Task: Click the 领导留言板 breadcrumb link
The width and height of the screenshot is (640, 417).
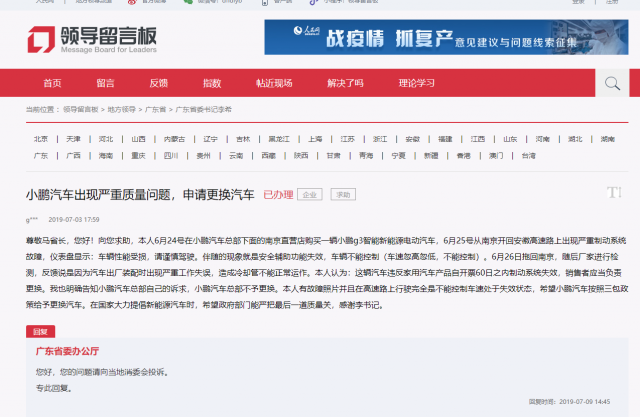Action: tap(81, 109)
